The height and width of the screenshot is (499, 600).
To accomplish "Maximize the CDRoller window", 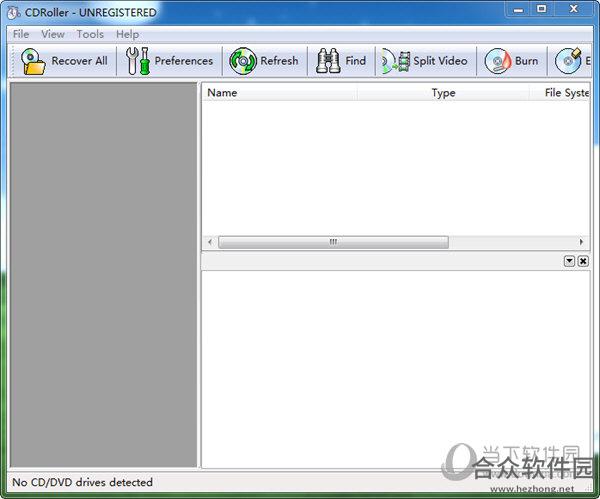I will tap(541, 9).
